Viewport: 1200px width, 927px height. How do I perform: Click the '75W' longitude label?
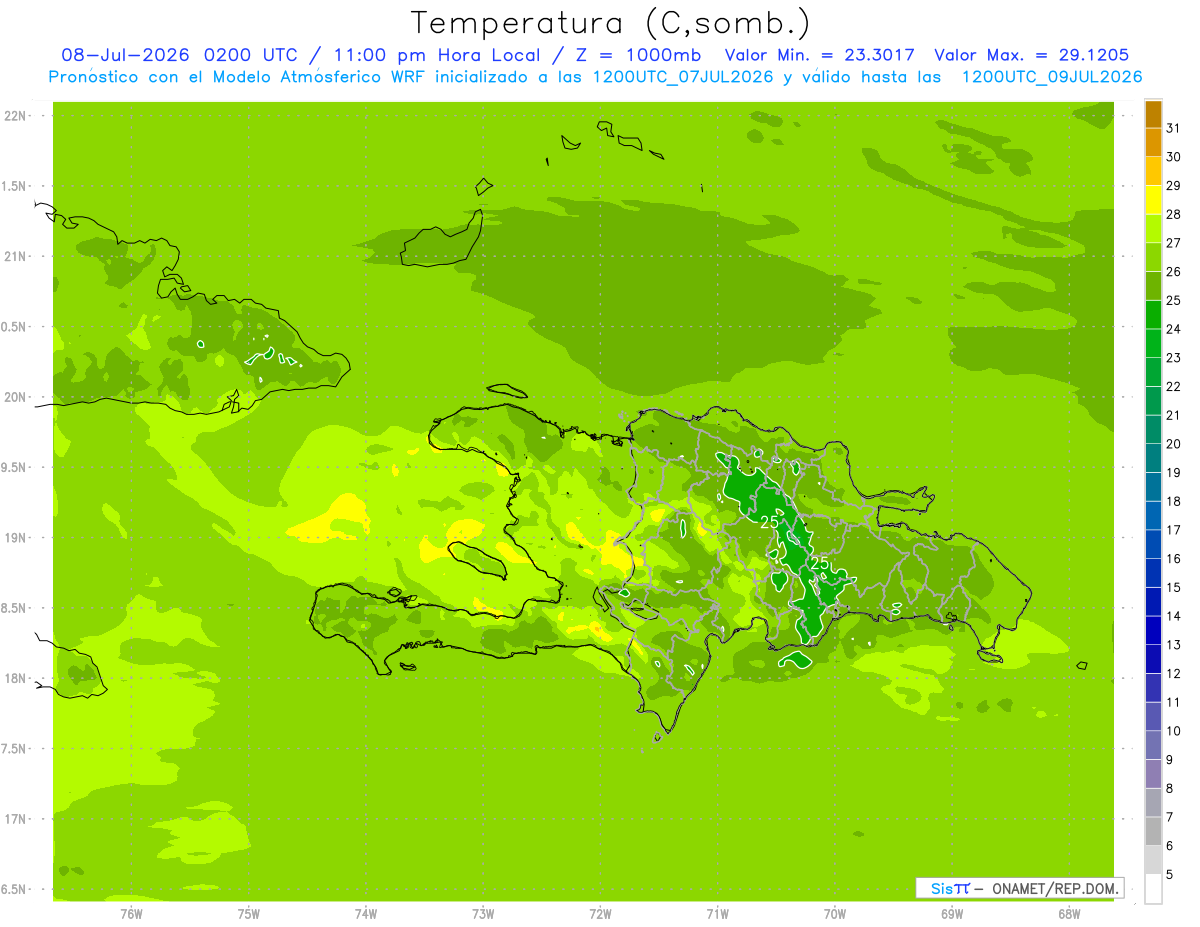point(249,914)
